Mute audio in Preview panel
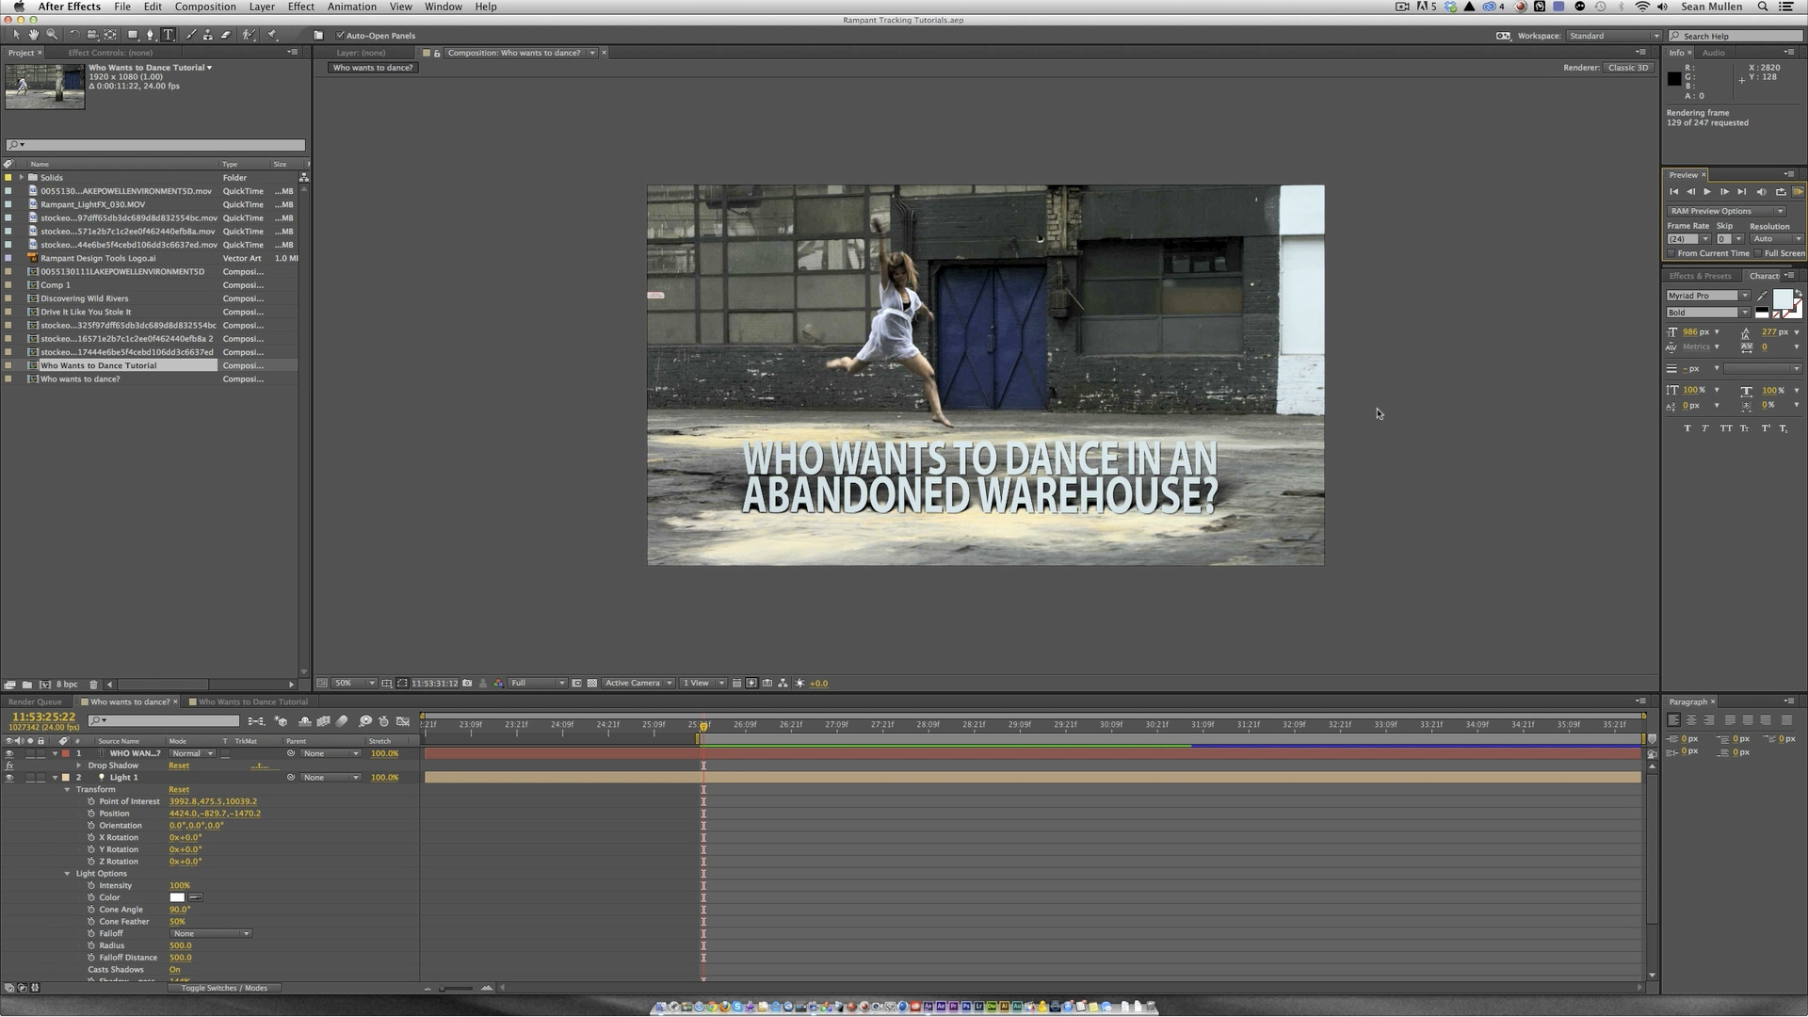Viewport: 1808px width, 1017px height. (1761, 192)
